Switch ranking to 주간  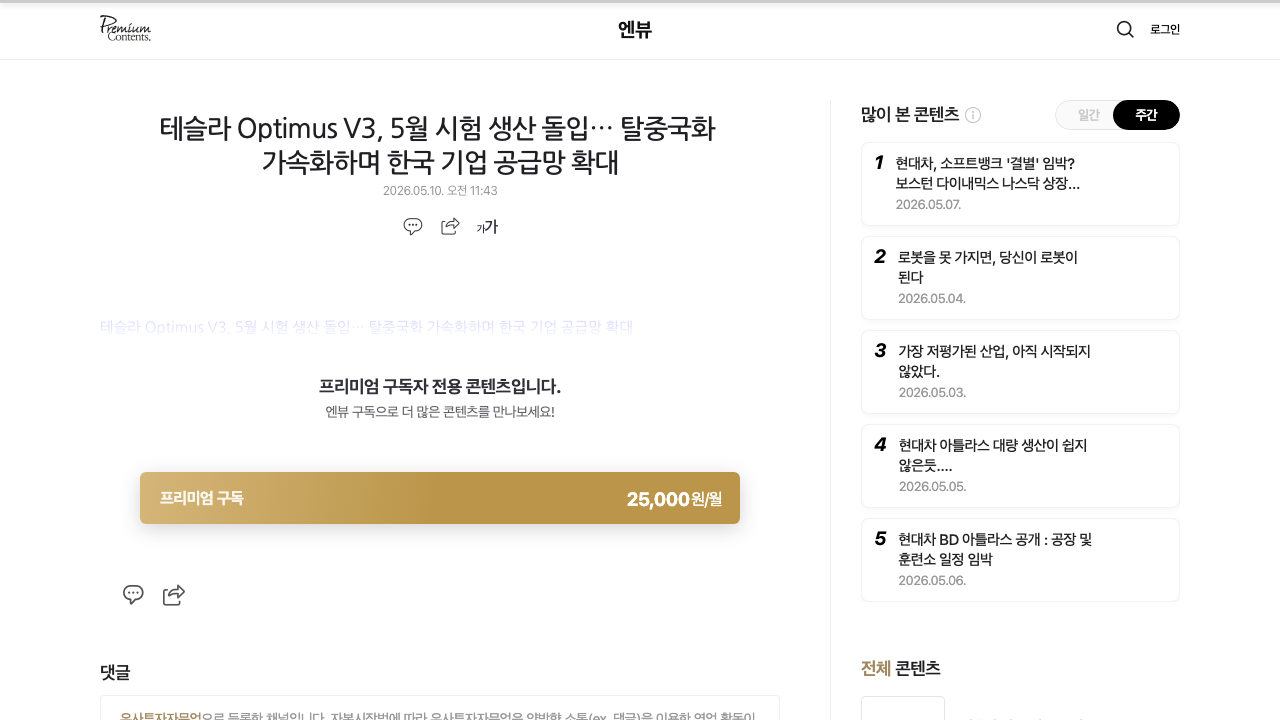click(1146, 115)
